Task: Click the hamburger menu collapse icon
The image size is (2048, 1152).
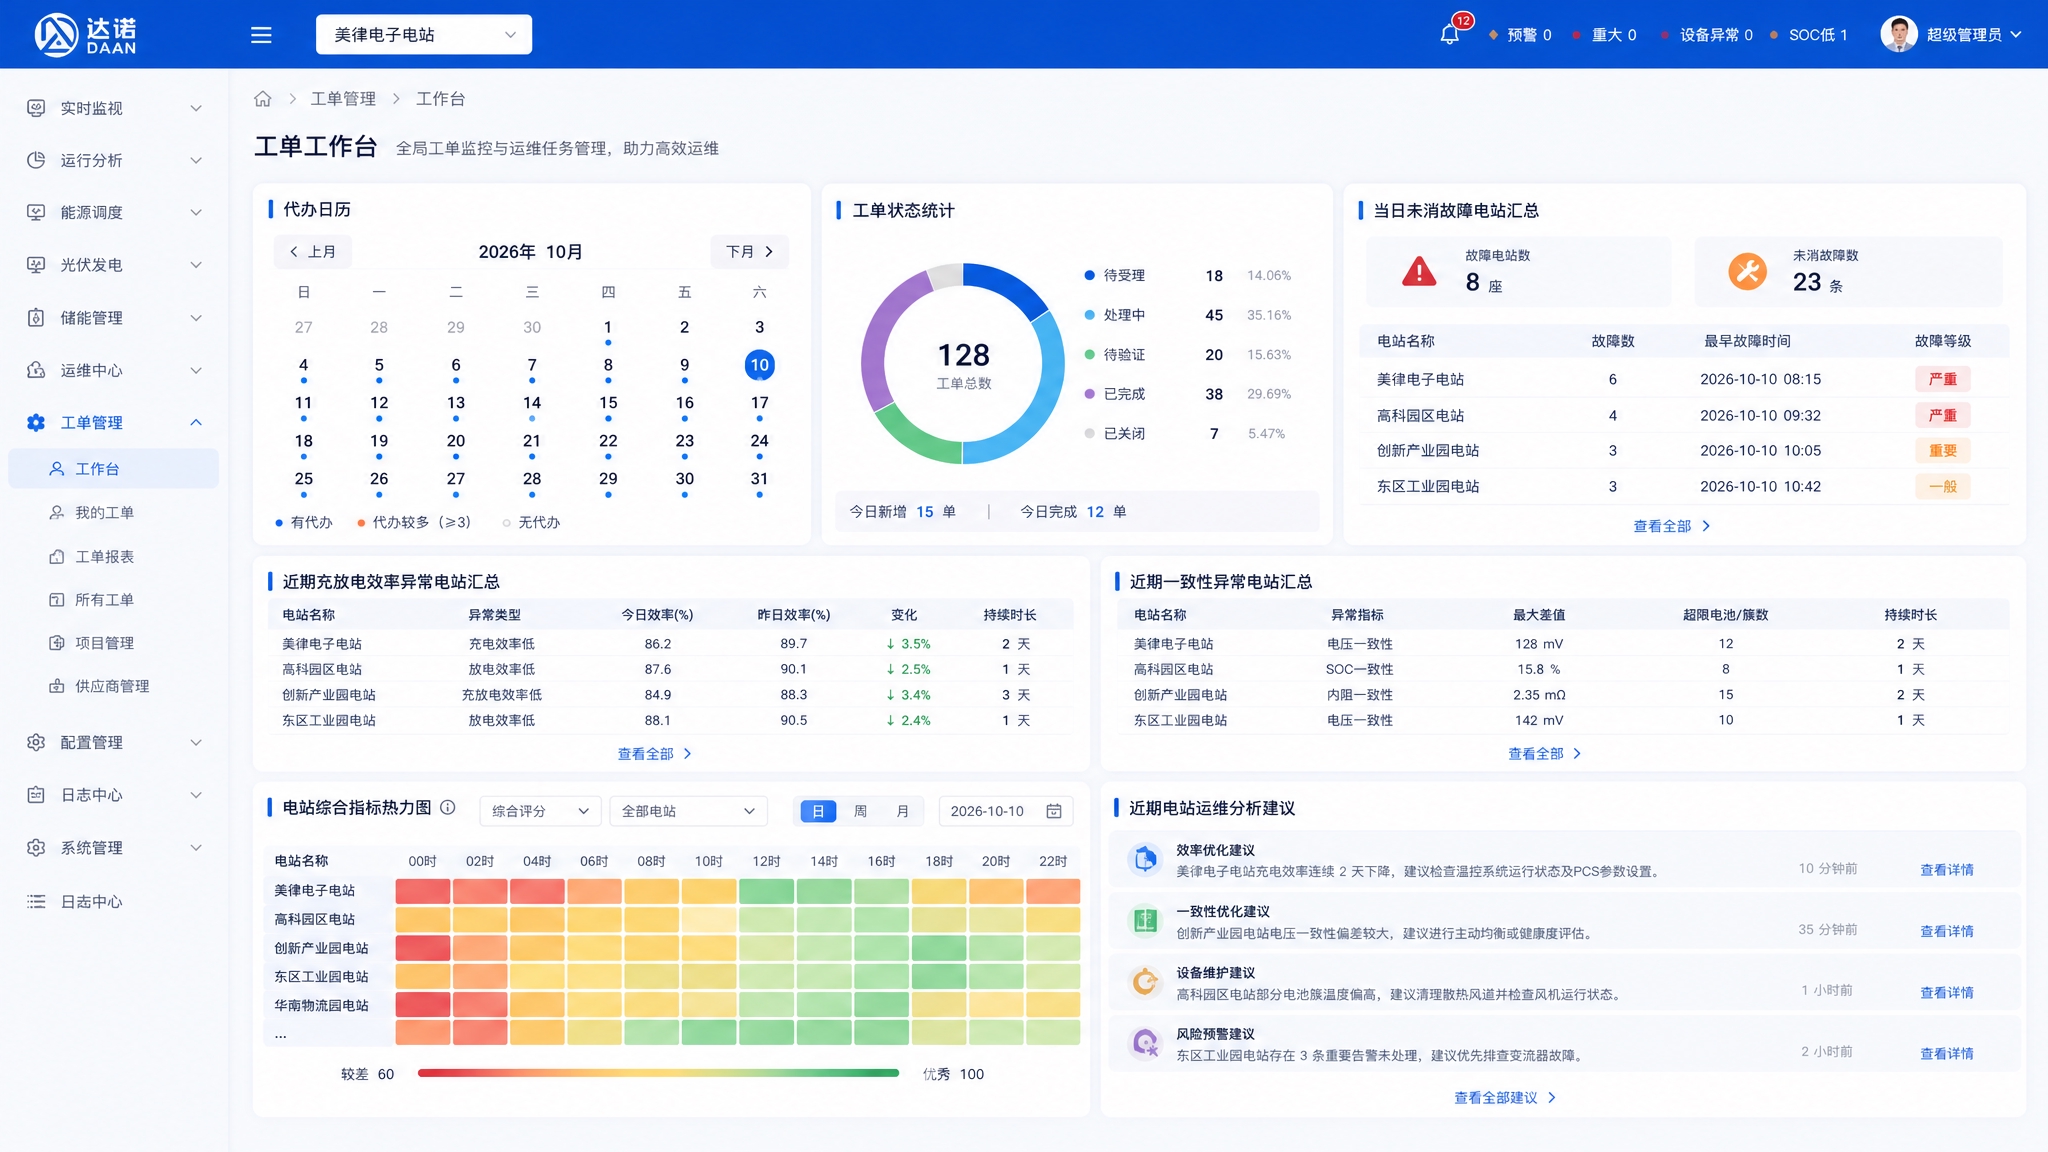Action: [261, 35]
